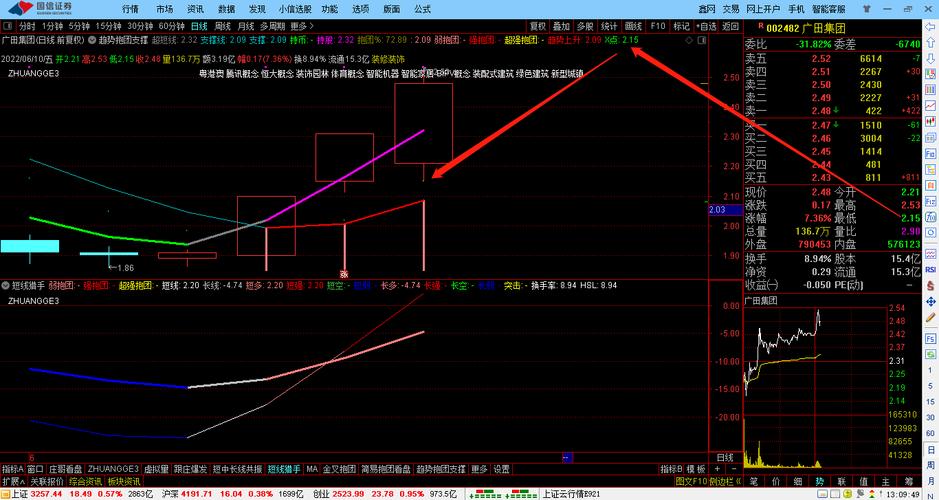Open the 复权 adjustment dropdown

538,26
